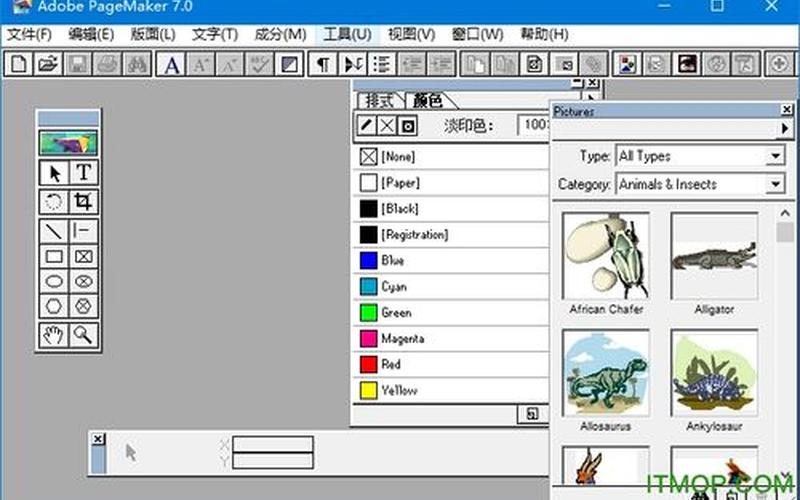
Task: Select the Polygon tool
Action: [x=54, y=306]
